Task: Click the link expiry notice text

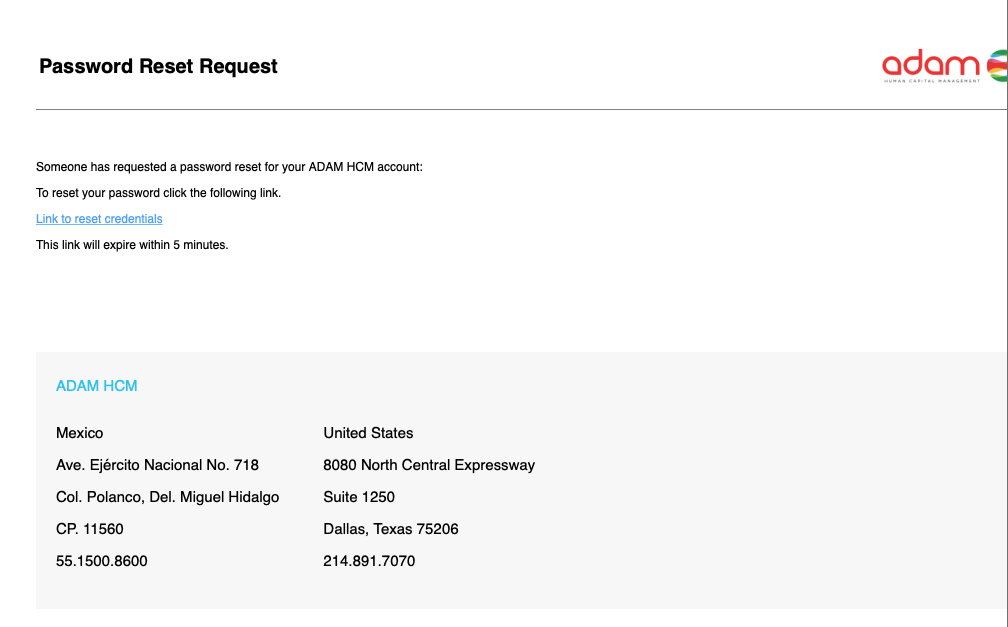Action: click(x=132, y=245)
